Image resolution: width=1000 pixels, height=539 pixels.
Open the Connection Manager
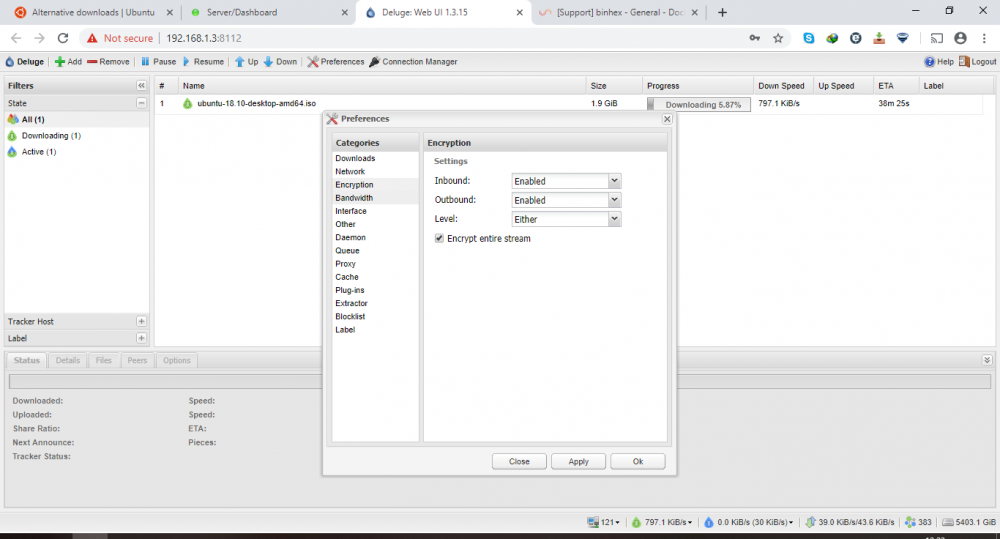coord(413,62)
